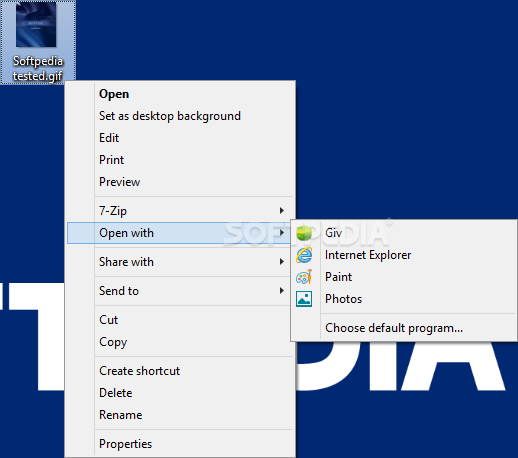
Task: Open the Send to entry
Action: click(x=180, y=291)
